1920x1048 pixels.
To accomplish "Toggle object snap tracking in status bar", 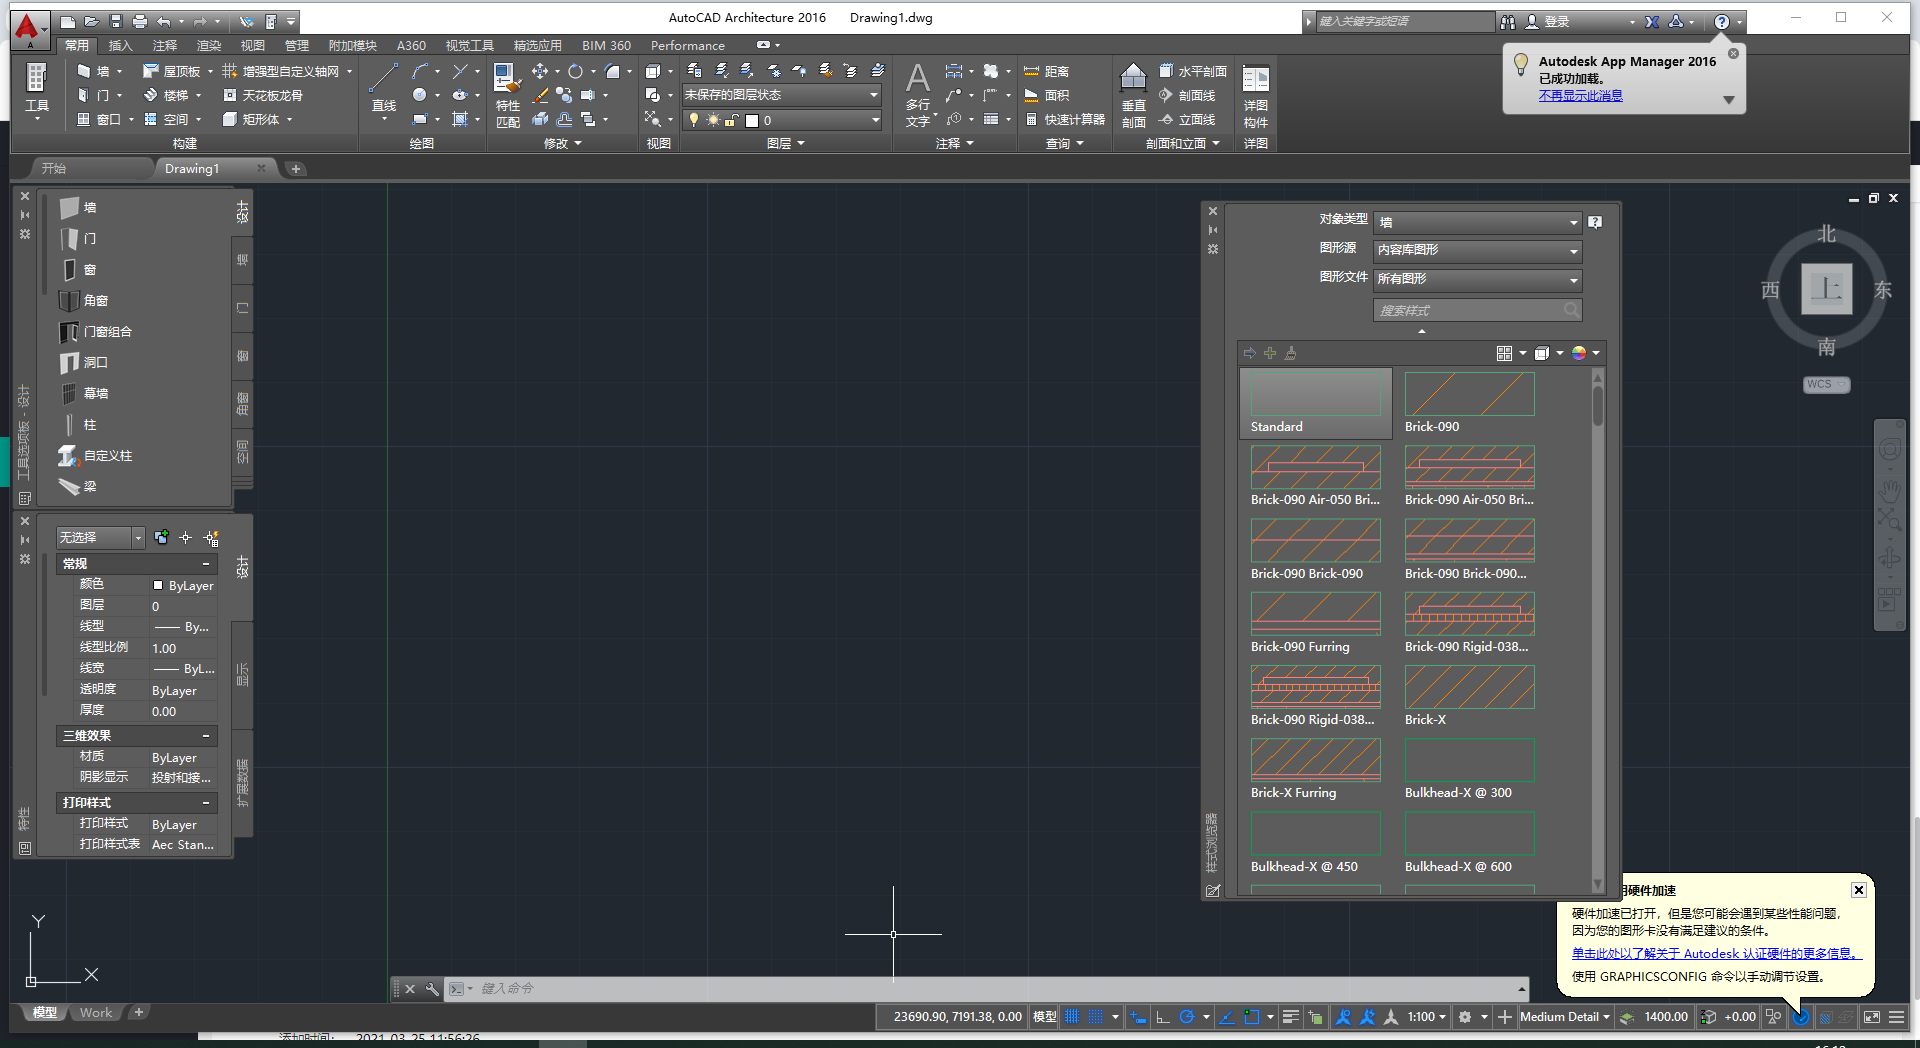I will click(x=1227, y=1016).
